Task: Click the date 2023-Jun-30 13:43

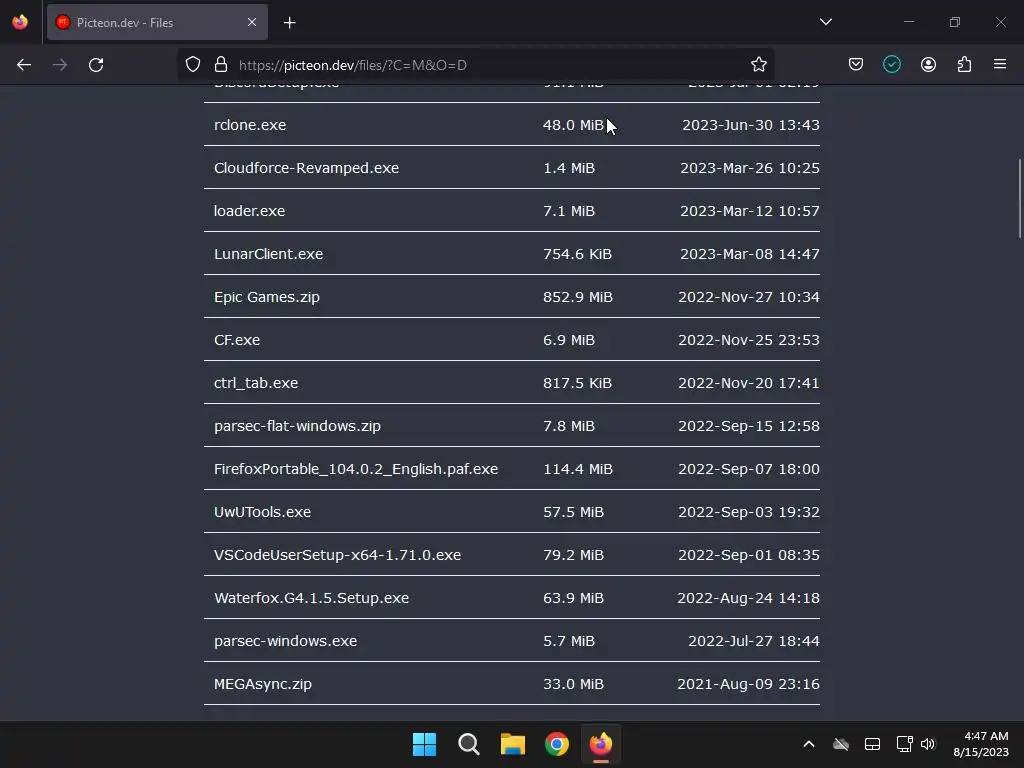Action: click(x=750, y=125)
